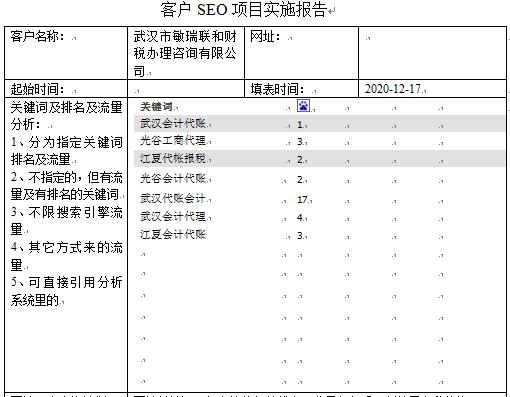The image size is (510, 397).
Task: Select keyword 江夏代帐报税
Action: coord(173,158)
